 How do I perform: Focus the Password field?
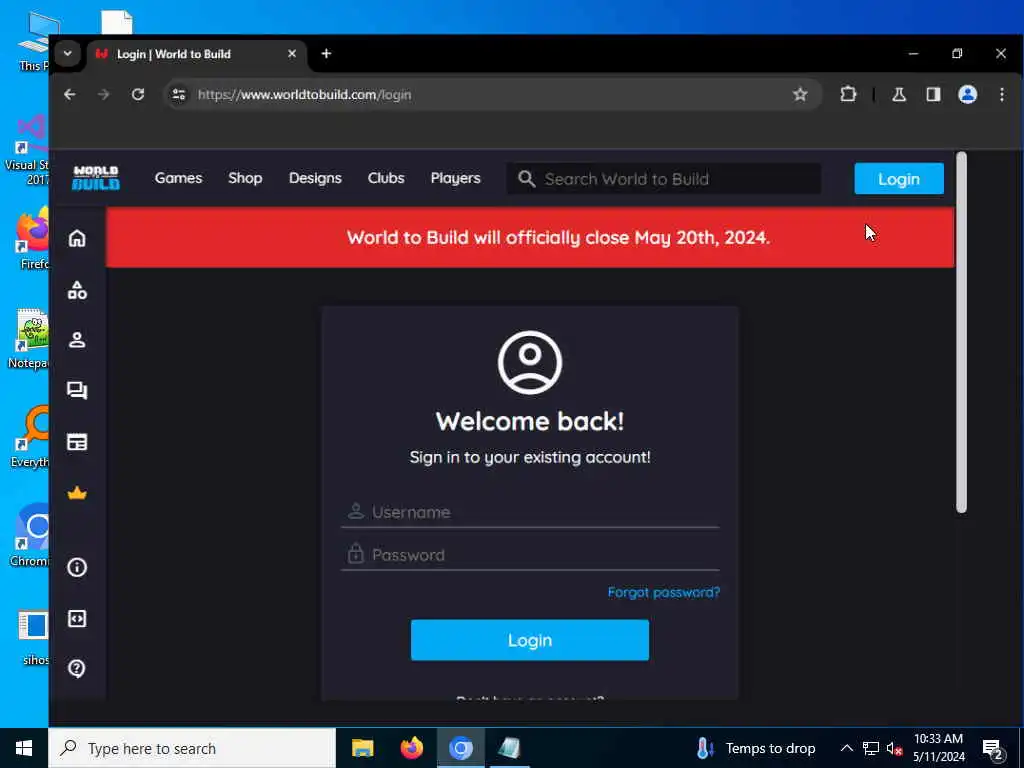[530, 555]
